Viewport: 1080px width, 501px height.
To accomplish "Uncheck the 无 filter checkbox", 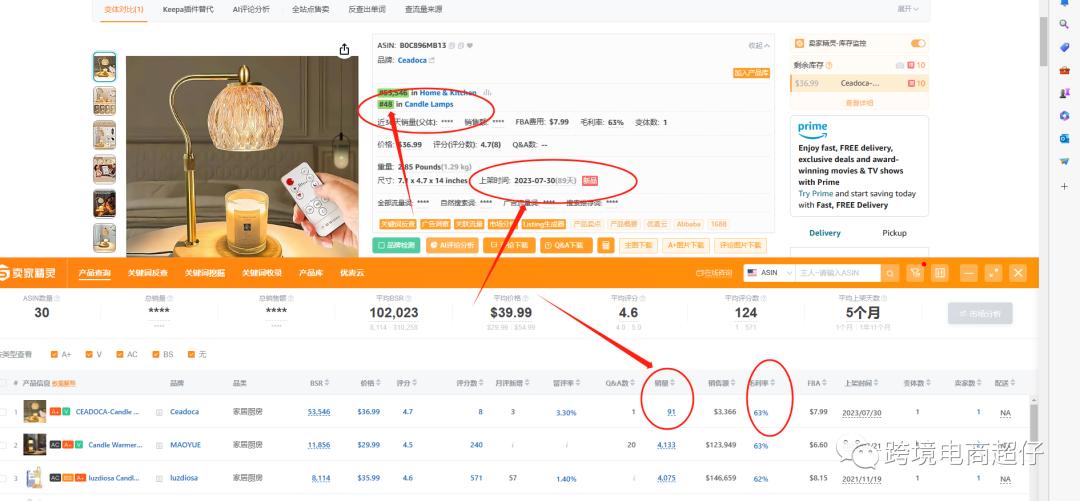I will [191, 354].
